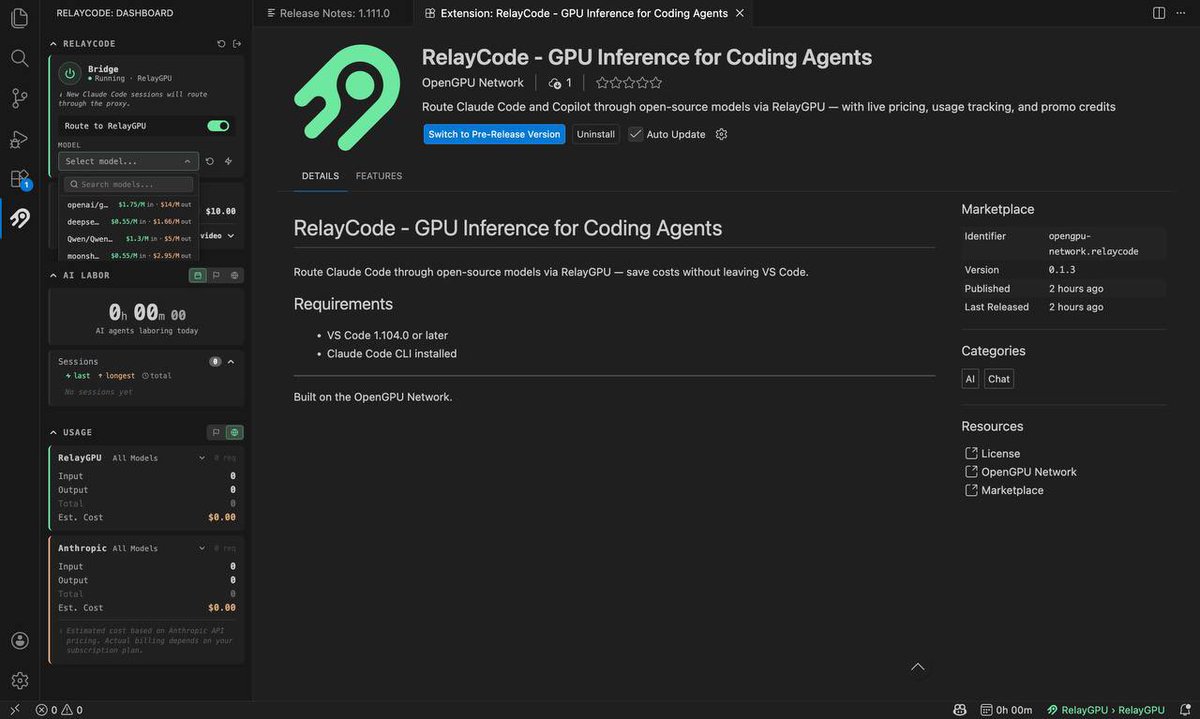
Task: Expand the video dropdown chevron
Action: 231,236
